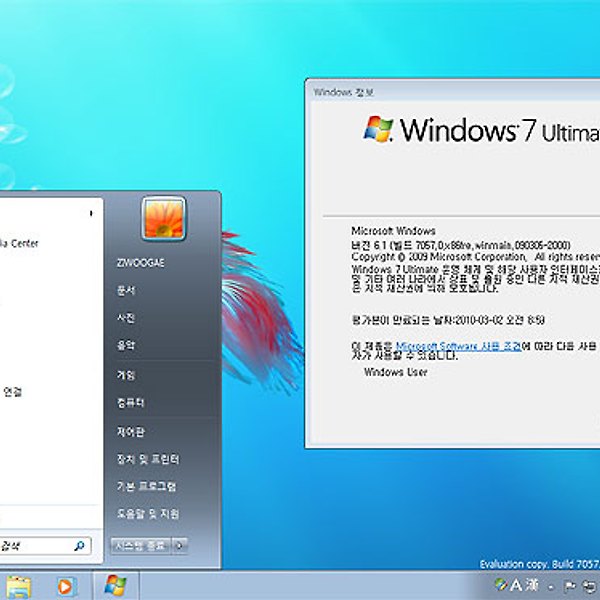Screen dimensions: 600x600
Task: Expand the jump-list arrow in program list
Action: coord(91,213)
